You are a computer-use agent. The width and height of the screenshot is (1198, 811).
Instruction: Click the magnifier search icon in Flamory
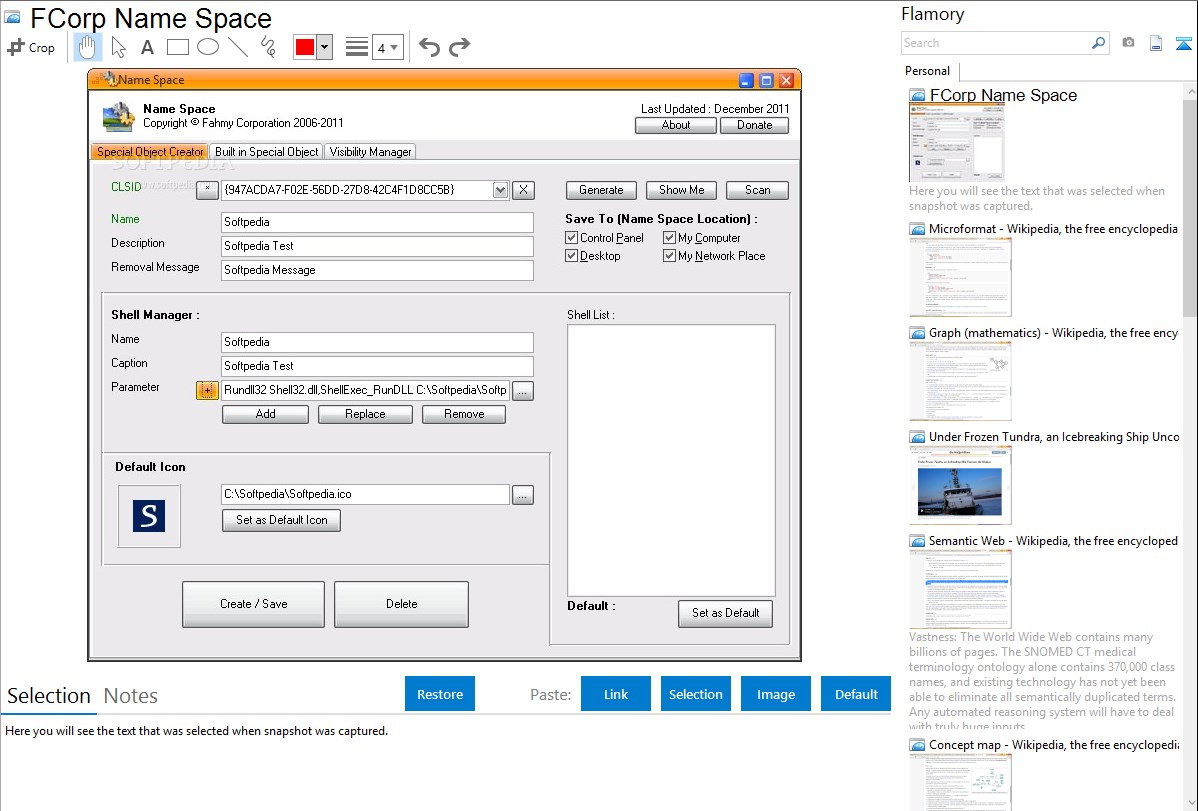pos(1098,43)
